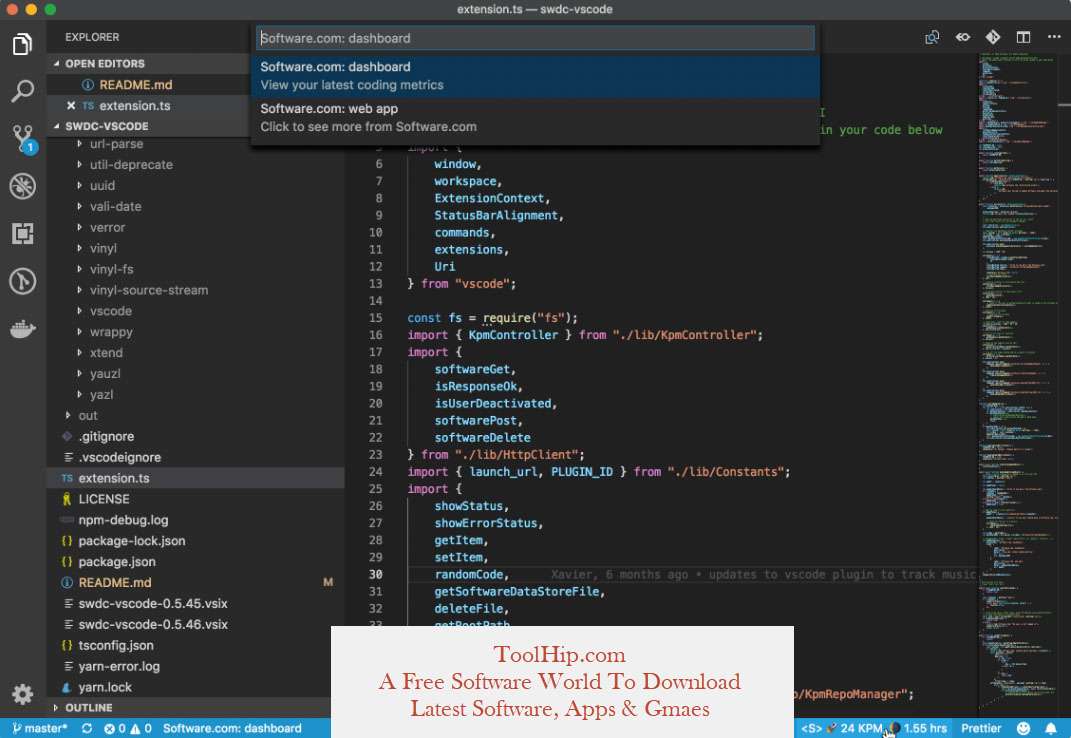Open the Manage gear icon
The width and height of the screenshot is (1071, 738).
click(23, 694)
